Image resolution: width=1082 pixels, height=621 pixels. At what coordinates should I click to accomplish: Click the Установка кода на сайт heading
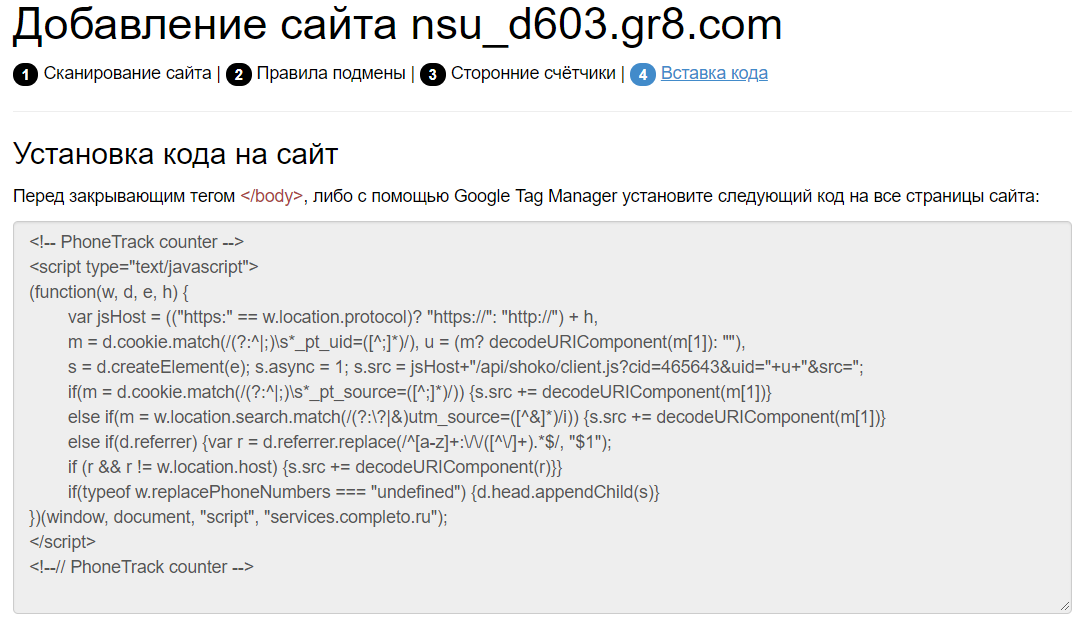tap(175, 154)
